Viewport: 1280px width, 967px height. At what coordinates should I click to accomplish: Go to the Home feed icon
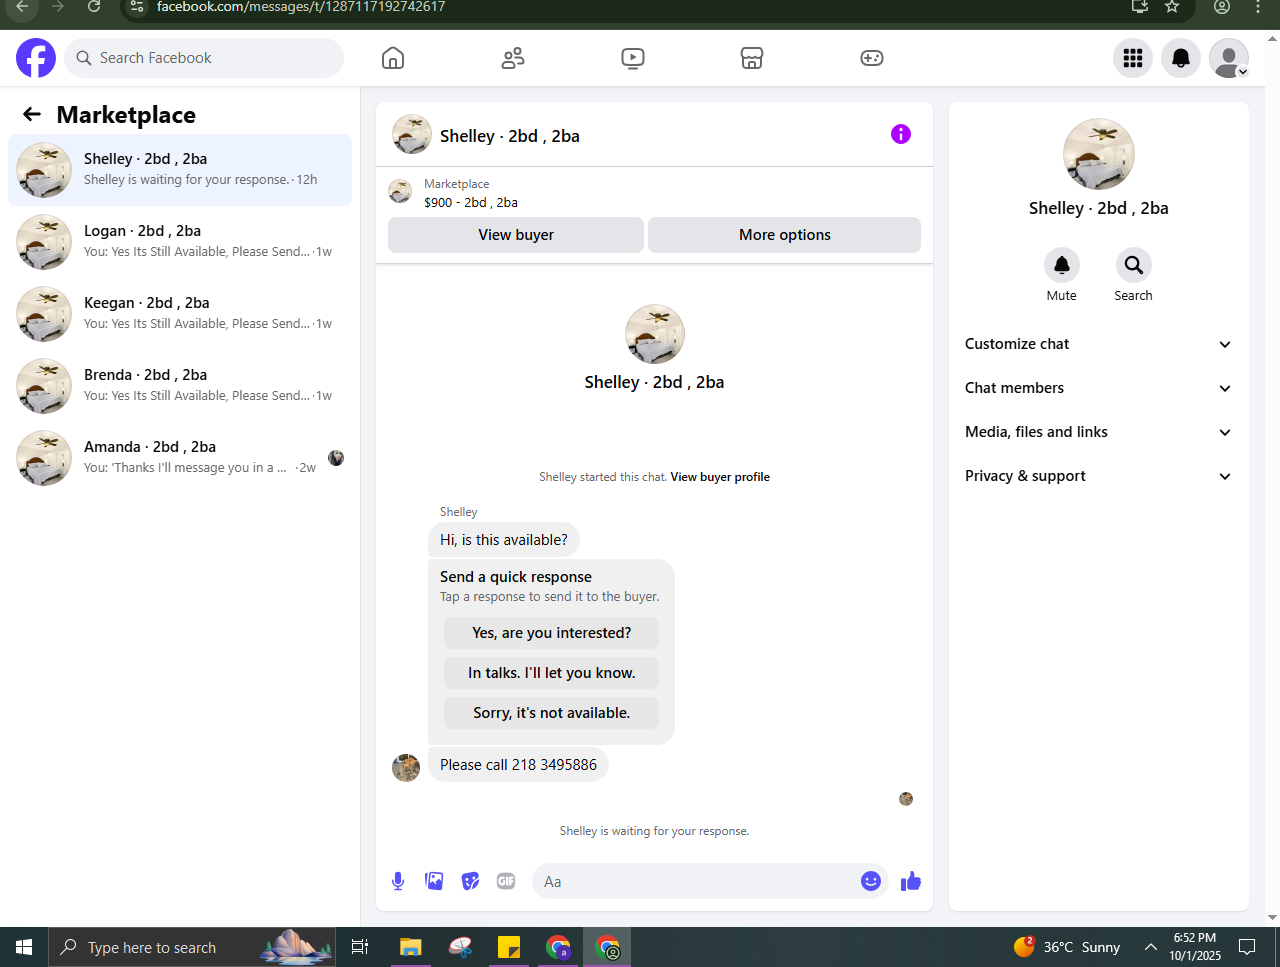click(393, 58)
